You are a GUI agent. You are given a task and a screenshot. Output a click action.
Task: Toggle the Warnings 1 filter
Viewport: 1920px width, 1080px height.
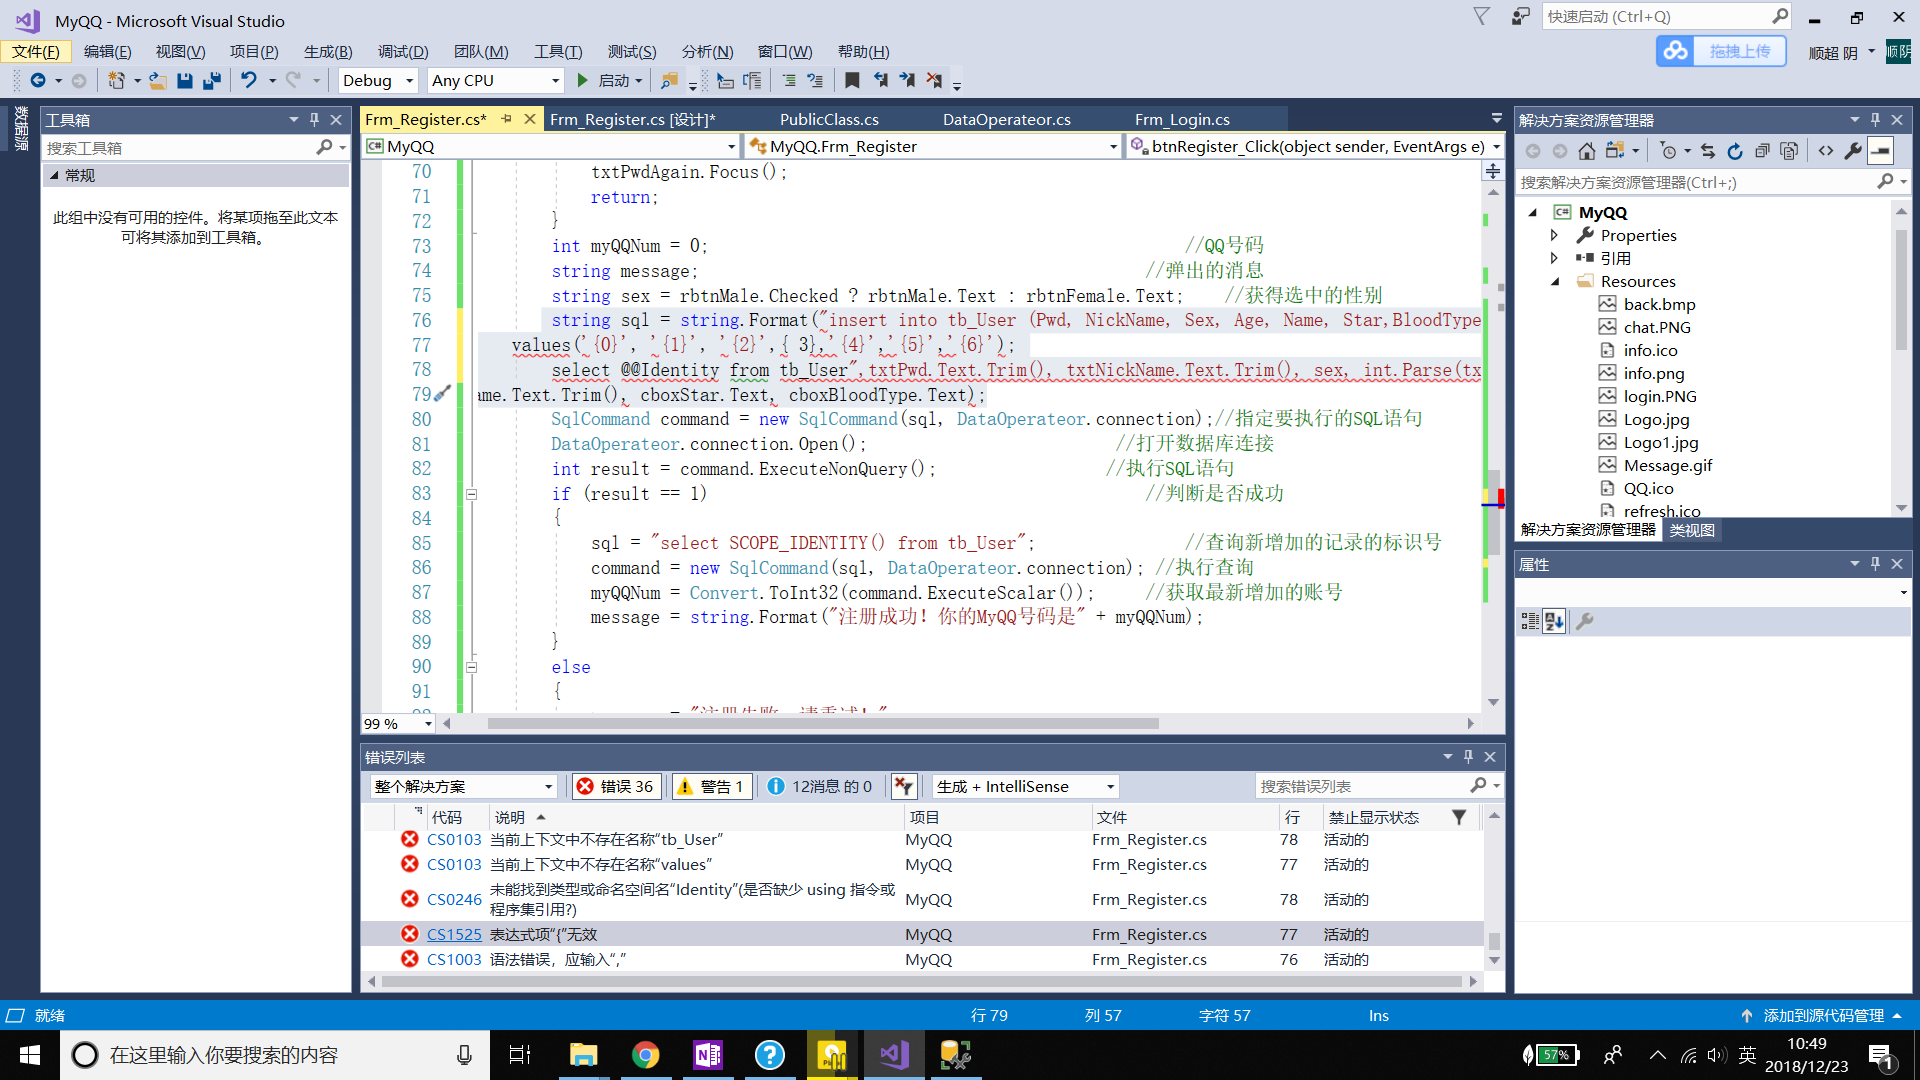tap(711, 787)
